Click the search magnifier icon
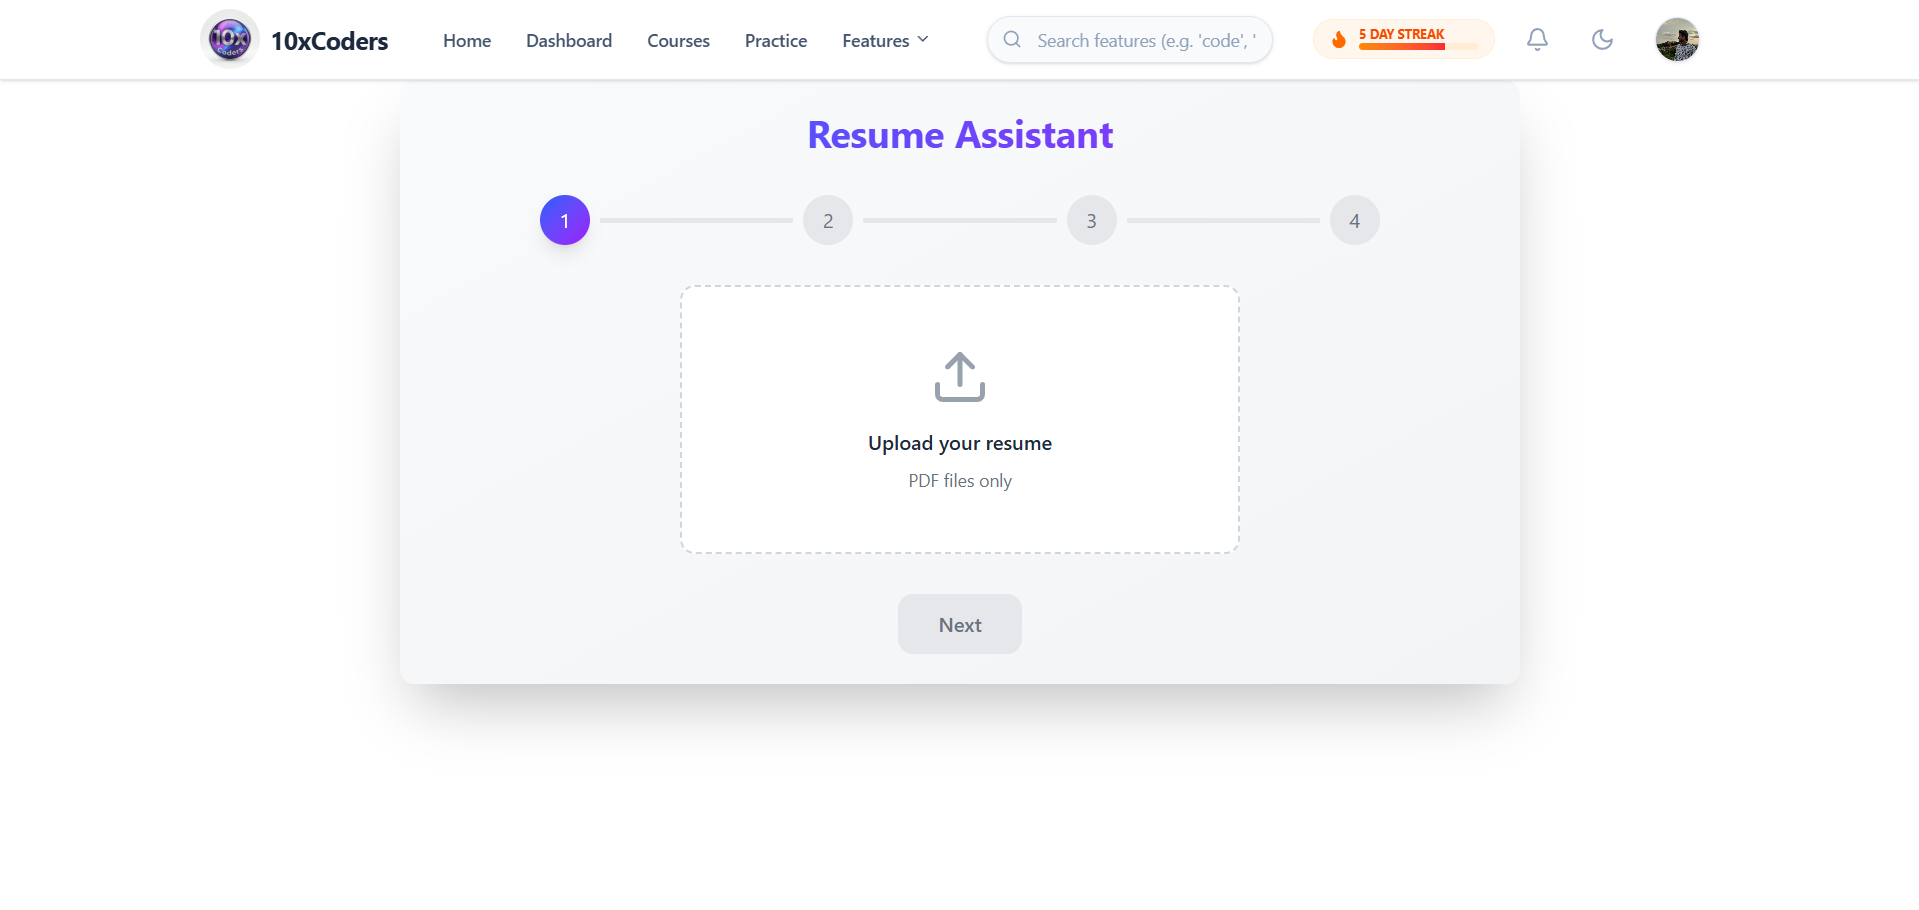The height and width of the screenshot is (910, 1919). (1012, 40)
